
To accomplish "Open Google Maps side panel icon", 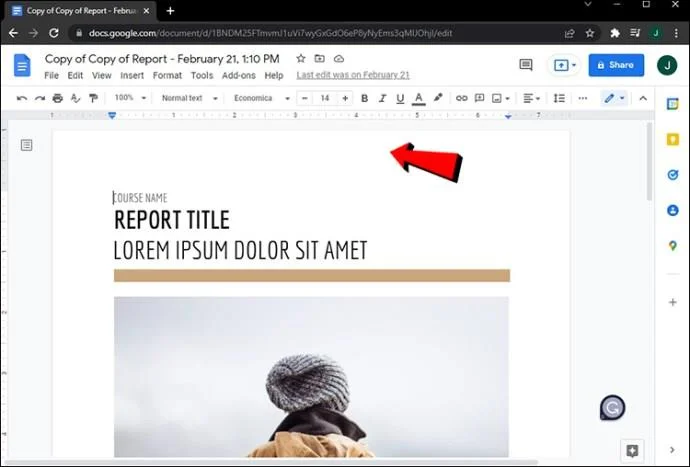I will click(x=672, y=246).
